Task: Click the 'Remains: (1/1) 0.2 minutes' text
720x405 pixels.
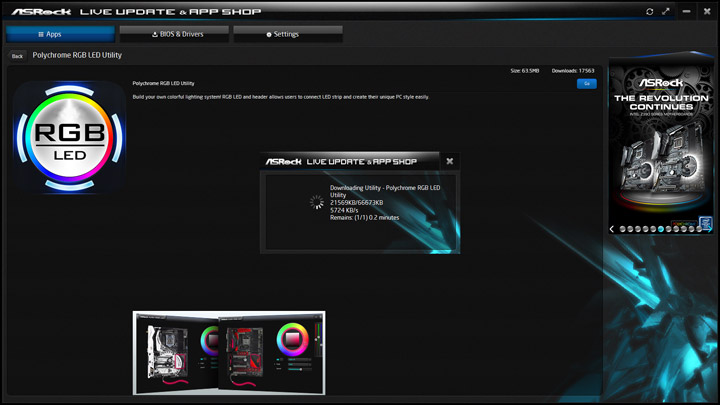Action: point(365,218)
